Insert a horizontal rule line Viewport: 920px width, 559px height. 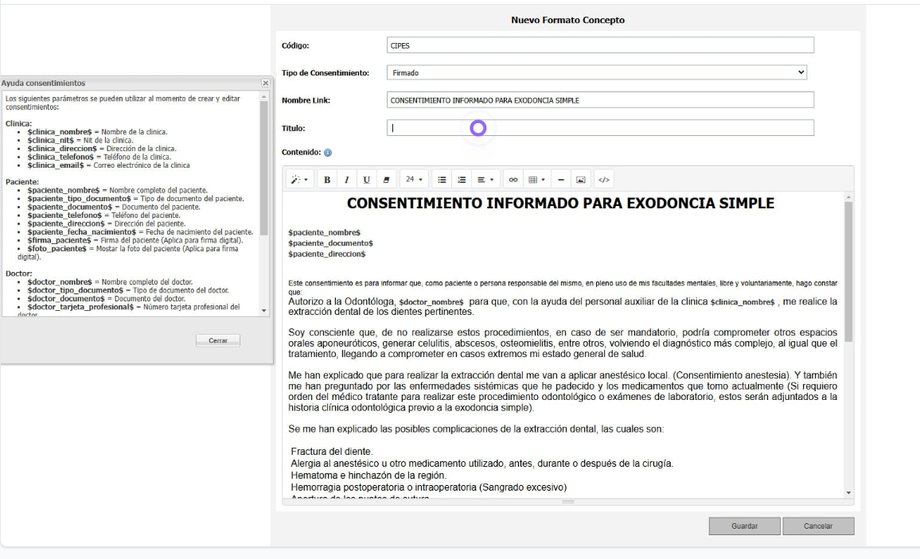[x=561, y=179]
